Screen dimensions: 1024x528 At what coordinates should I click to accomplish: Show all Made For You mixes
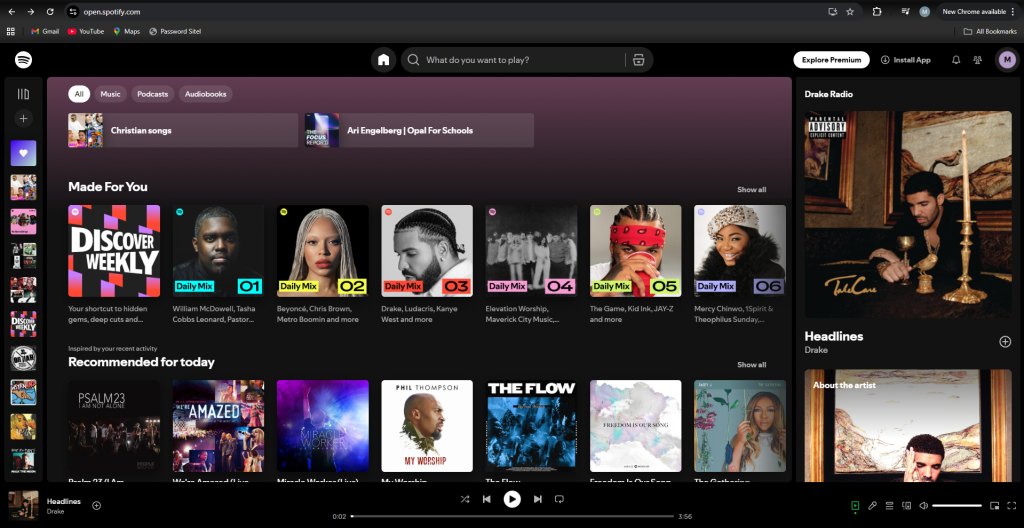[x=751, y=189]
